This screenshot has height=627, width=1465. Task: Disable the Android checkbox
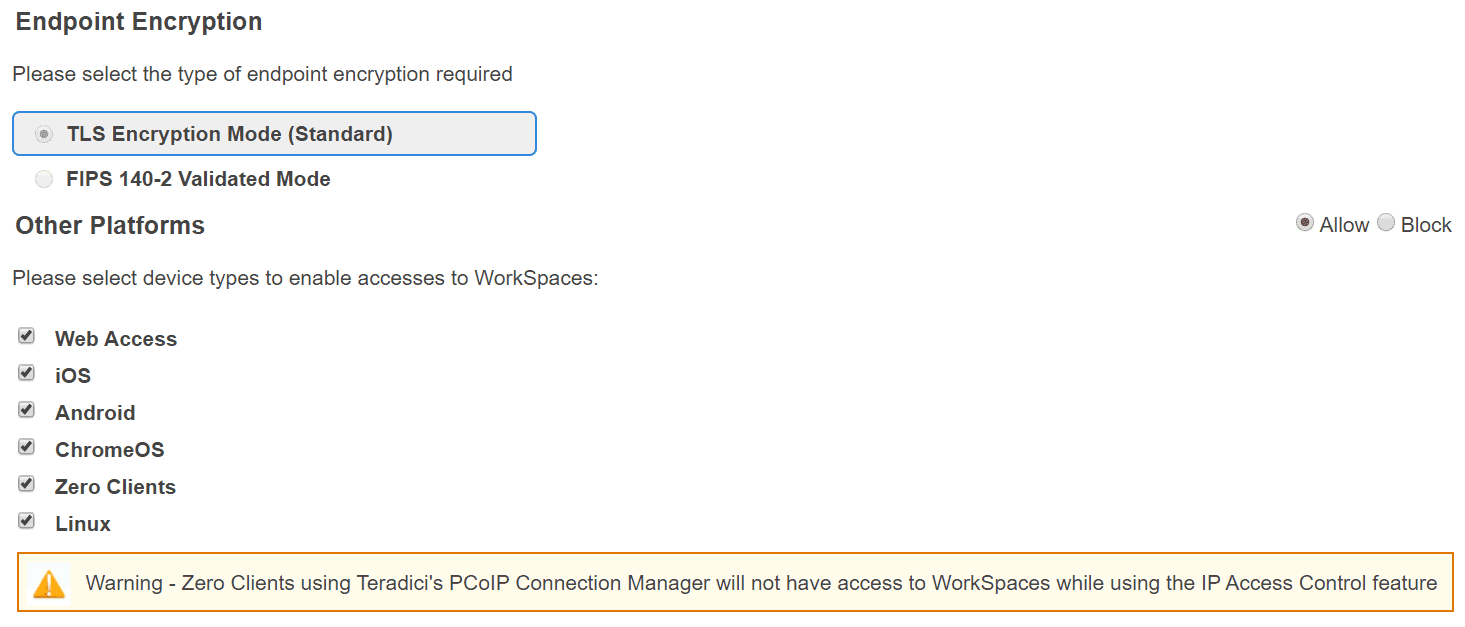27,410
